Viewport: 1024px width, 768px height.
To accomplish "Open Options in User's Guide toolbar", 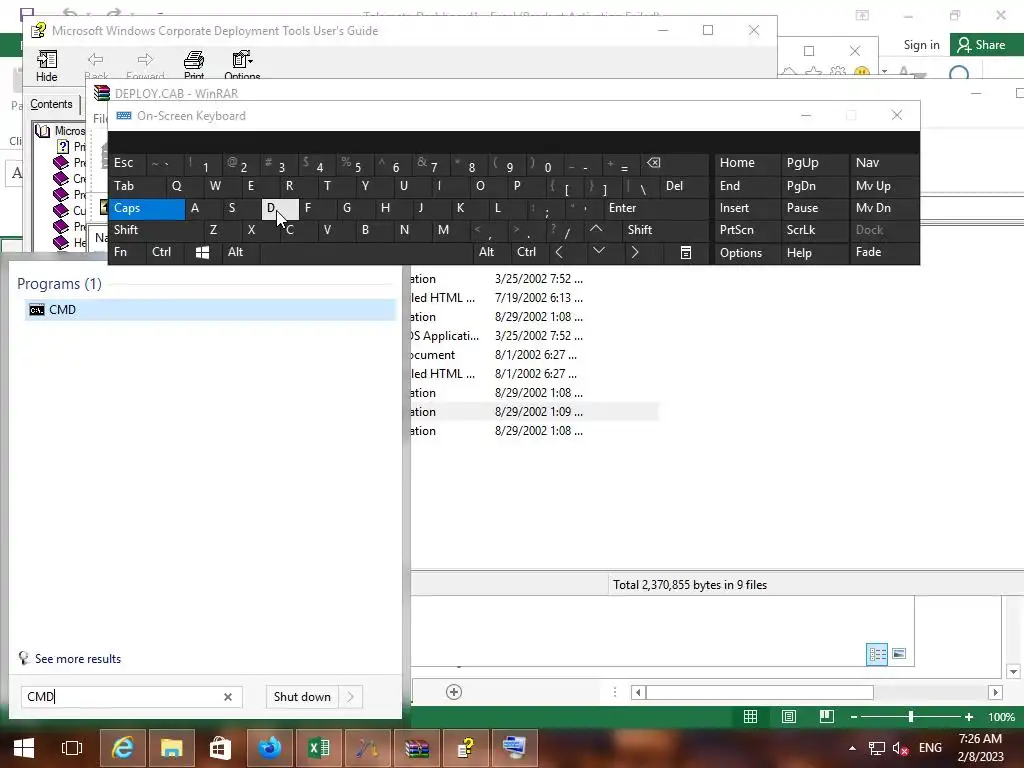I will tap(242, 65).
